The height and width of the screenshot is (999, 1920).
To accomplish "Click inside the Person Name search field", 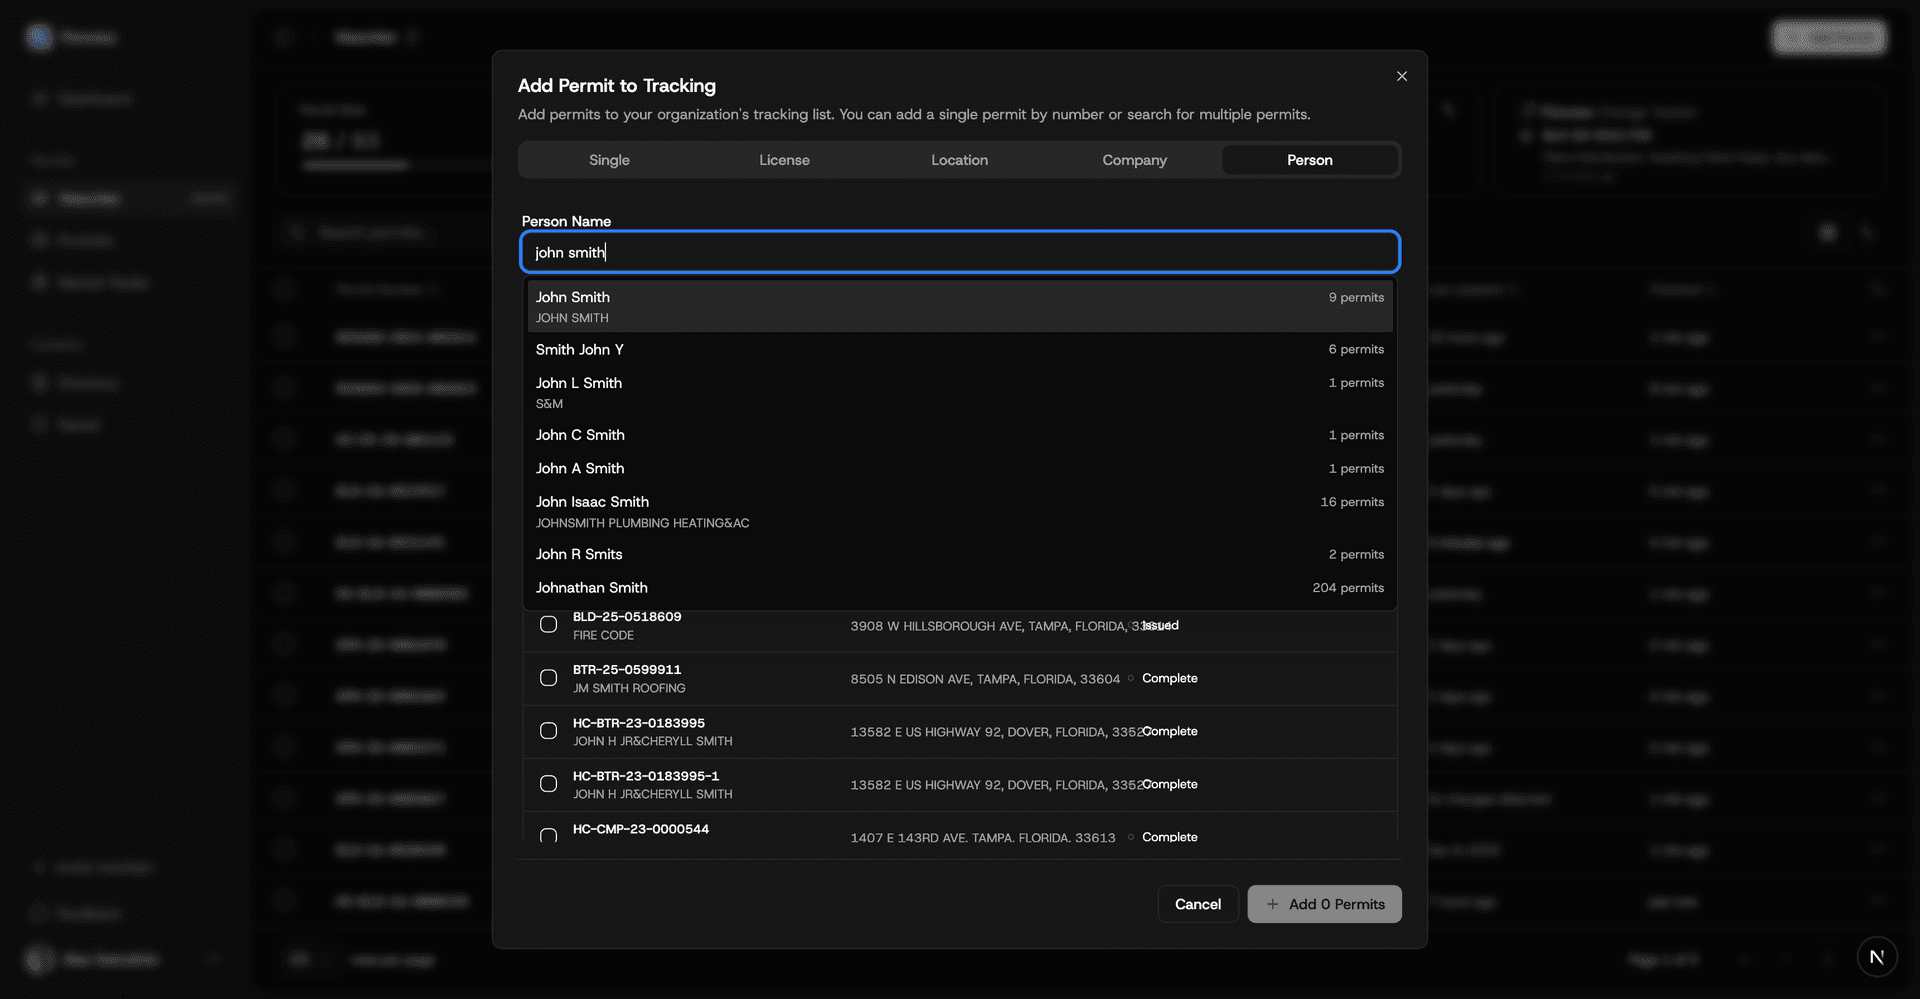I will coord(959,252).
